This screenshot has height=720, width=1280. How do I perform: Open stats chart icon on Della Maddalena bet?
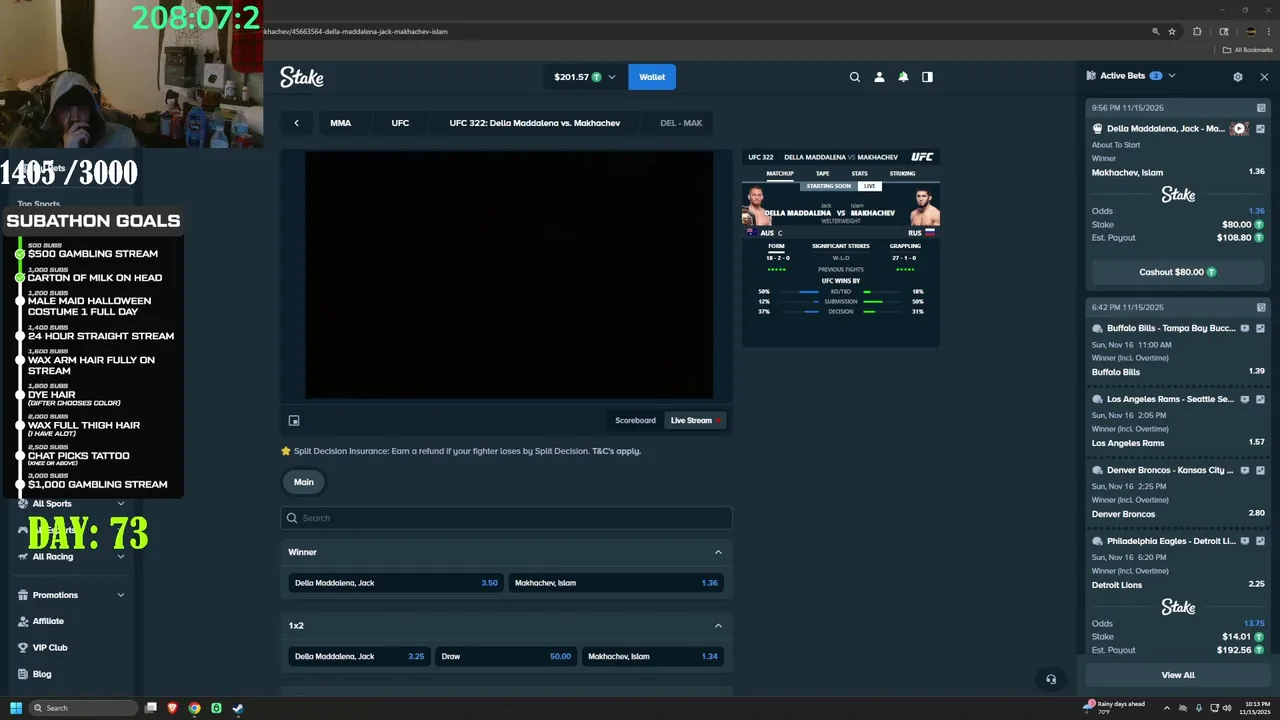pyautogui.click(x=1260, y=129)
